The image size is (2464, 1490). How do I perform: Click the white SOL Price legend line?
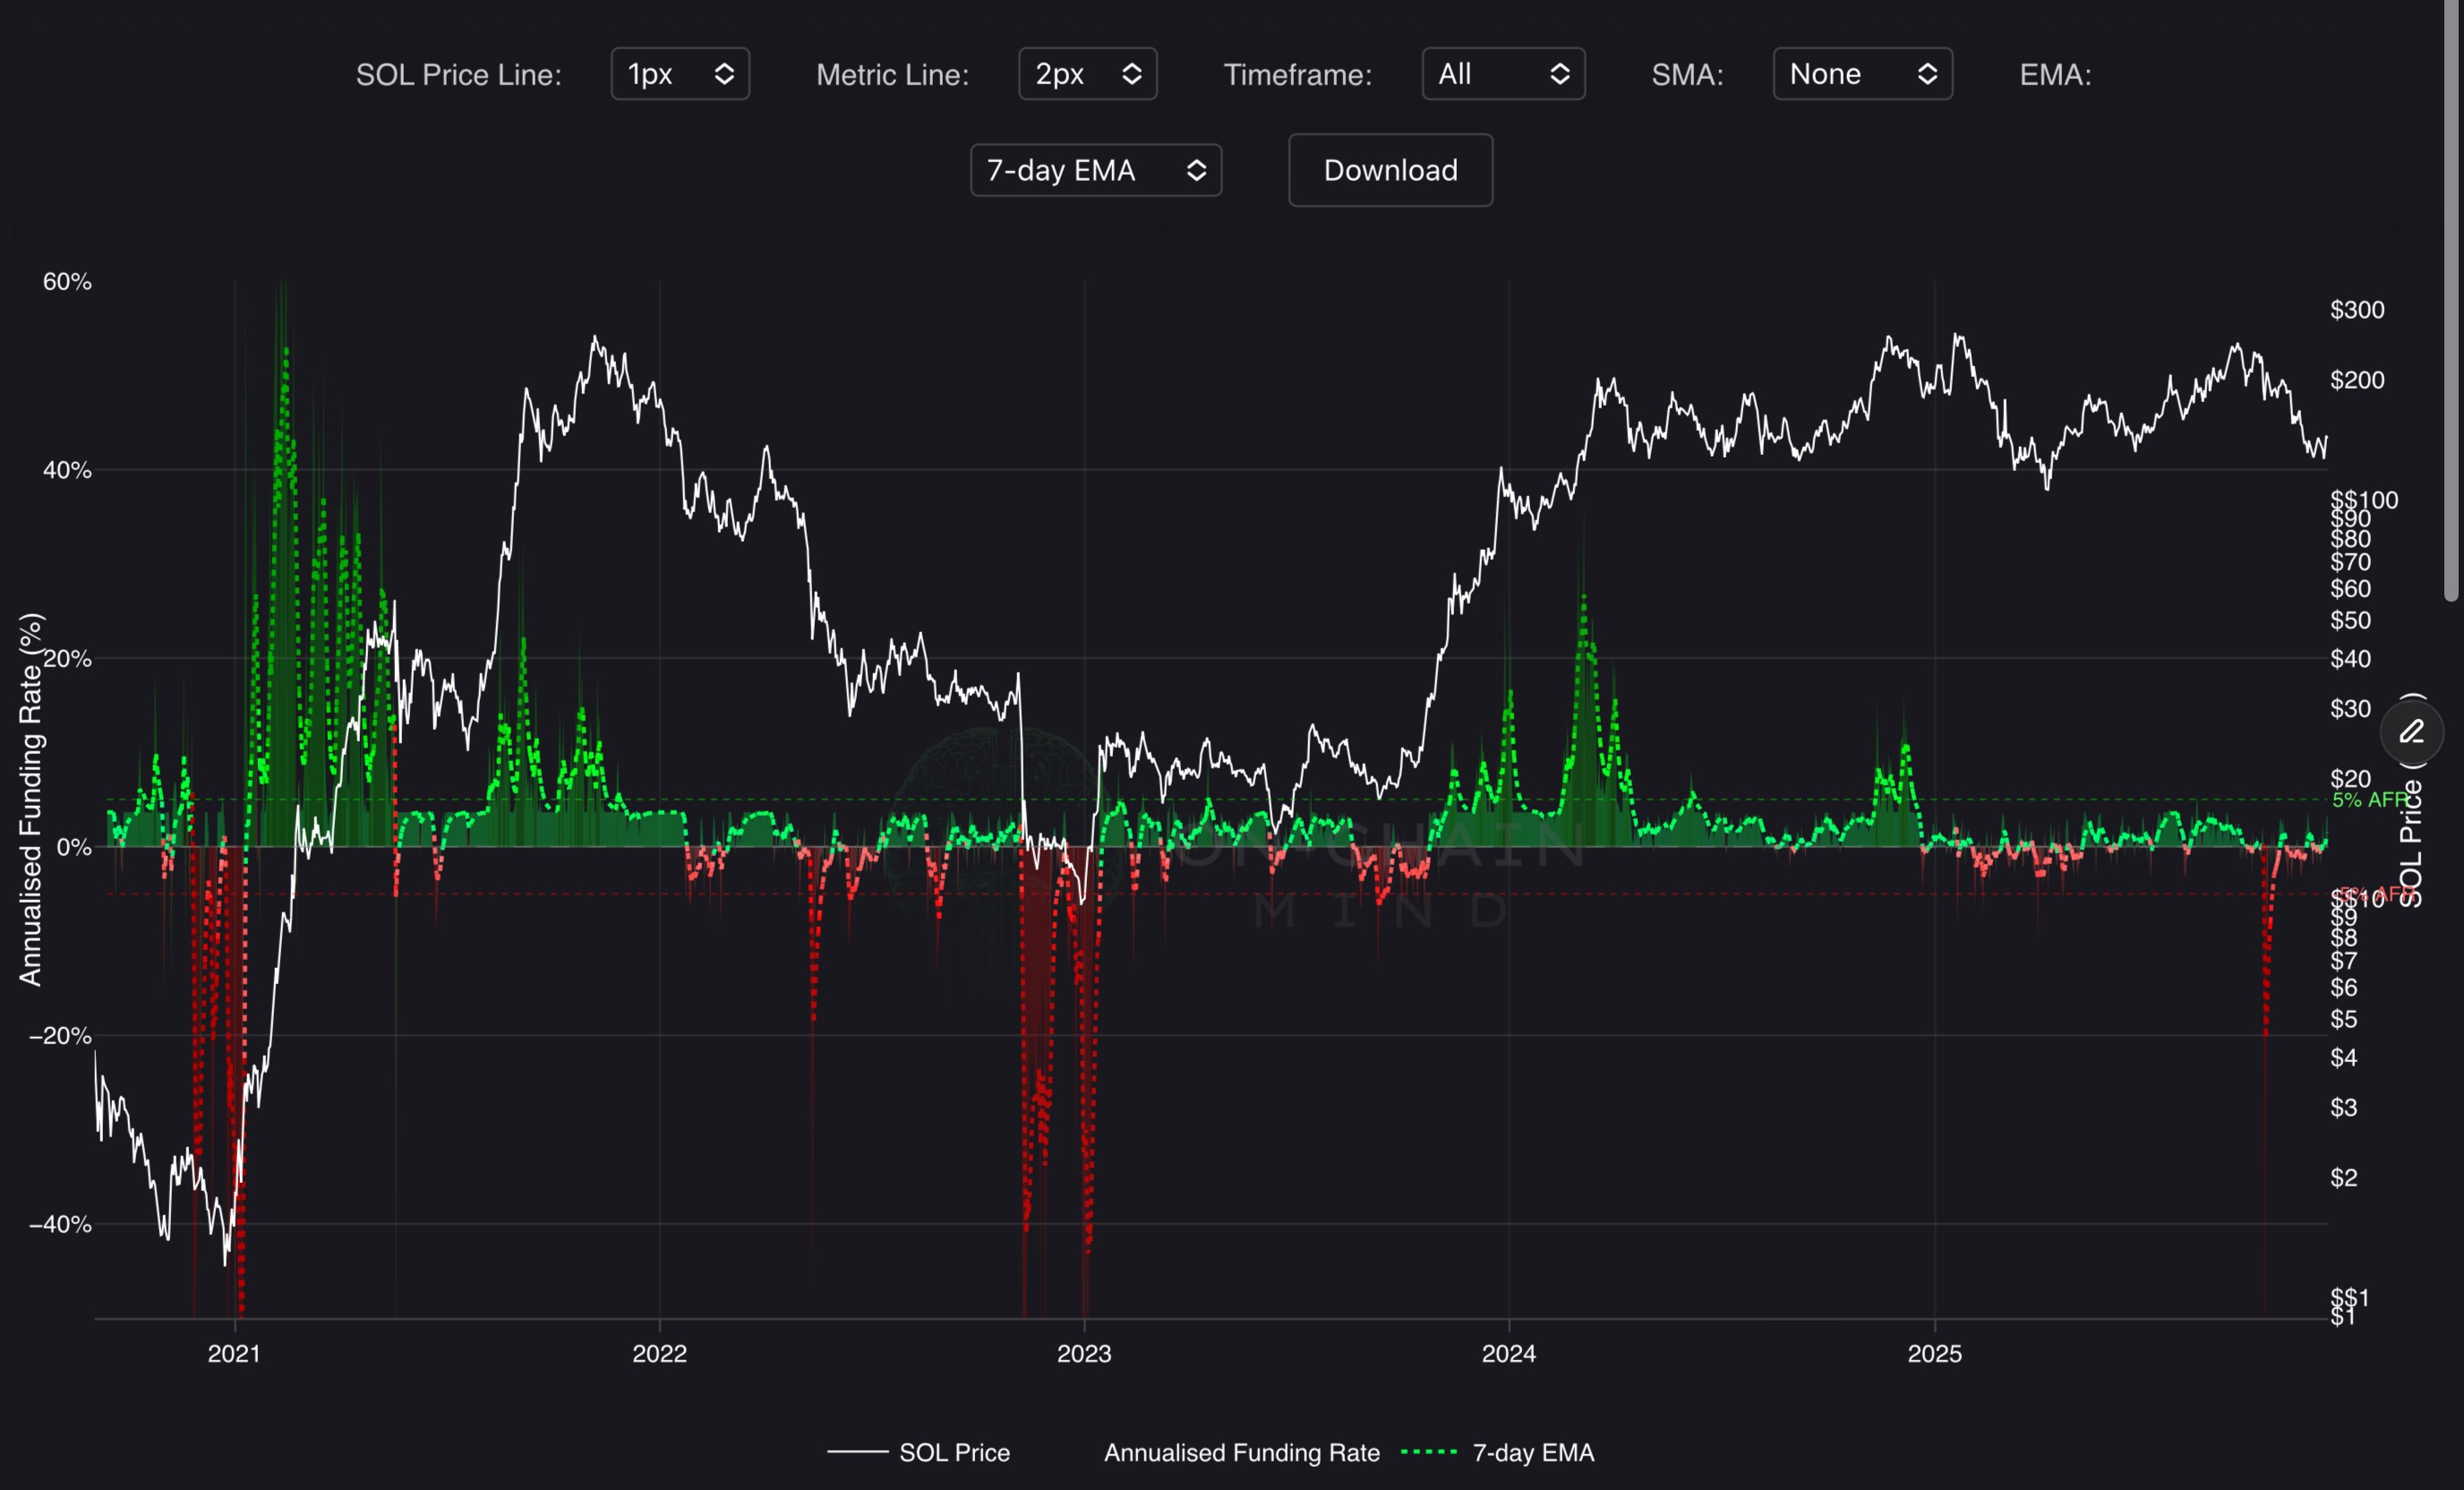click(857, 1451)
